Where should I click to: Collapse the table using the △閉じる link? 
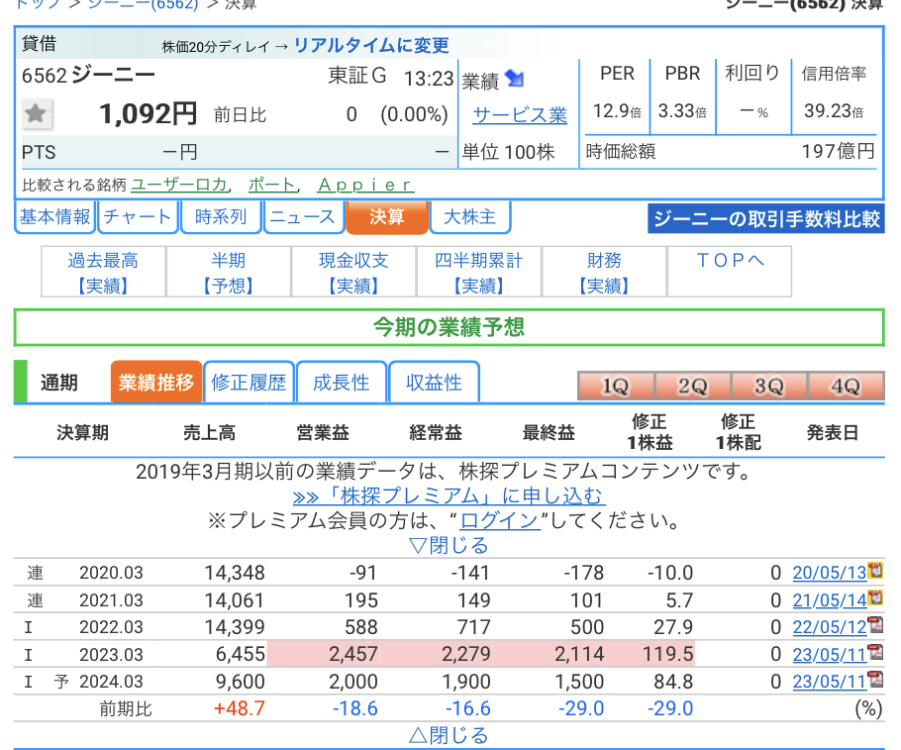click(449, 735)
